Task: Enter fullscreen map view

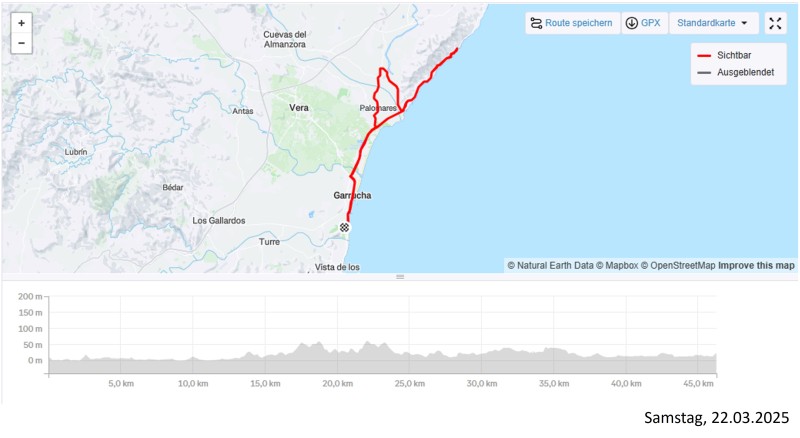Action: coord(776,23)
